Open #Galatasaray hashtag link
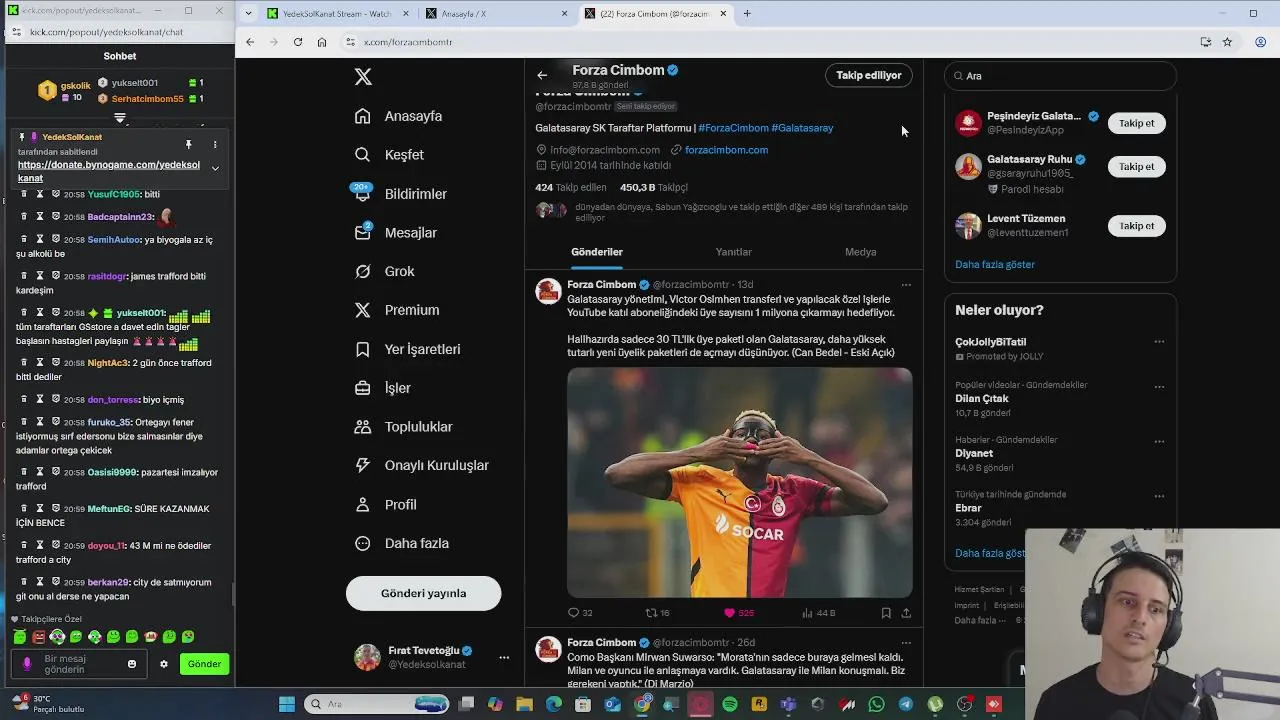 802,128
